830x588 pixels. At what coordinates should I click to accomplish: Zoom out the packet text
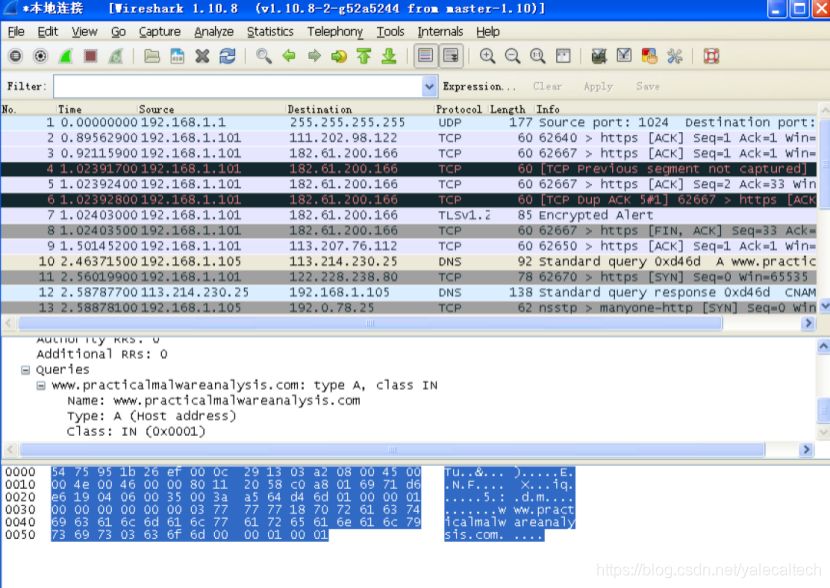point(512,56)
